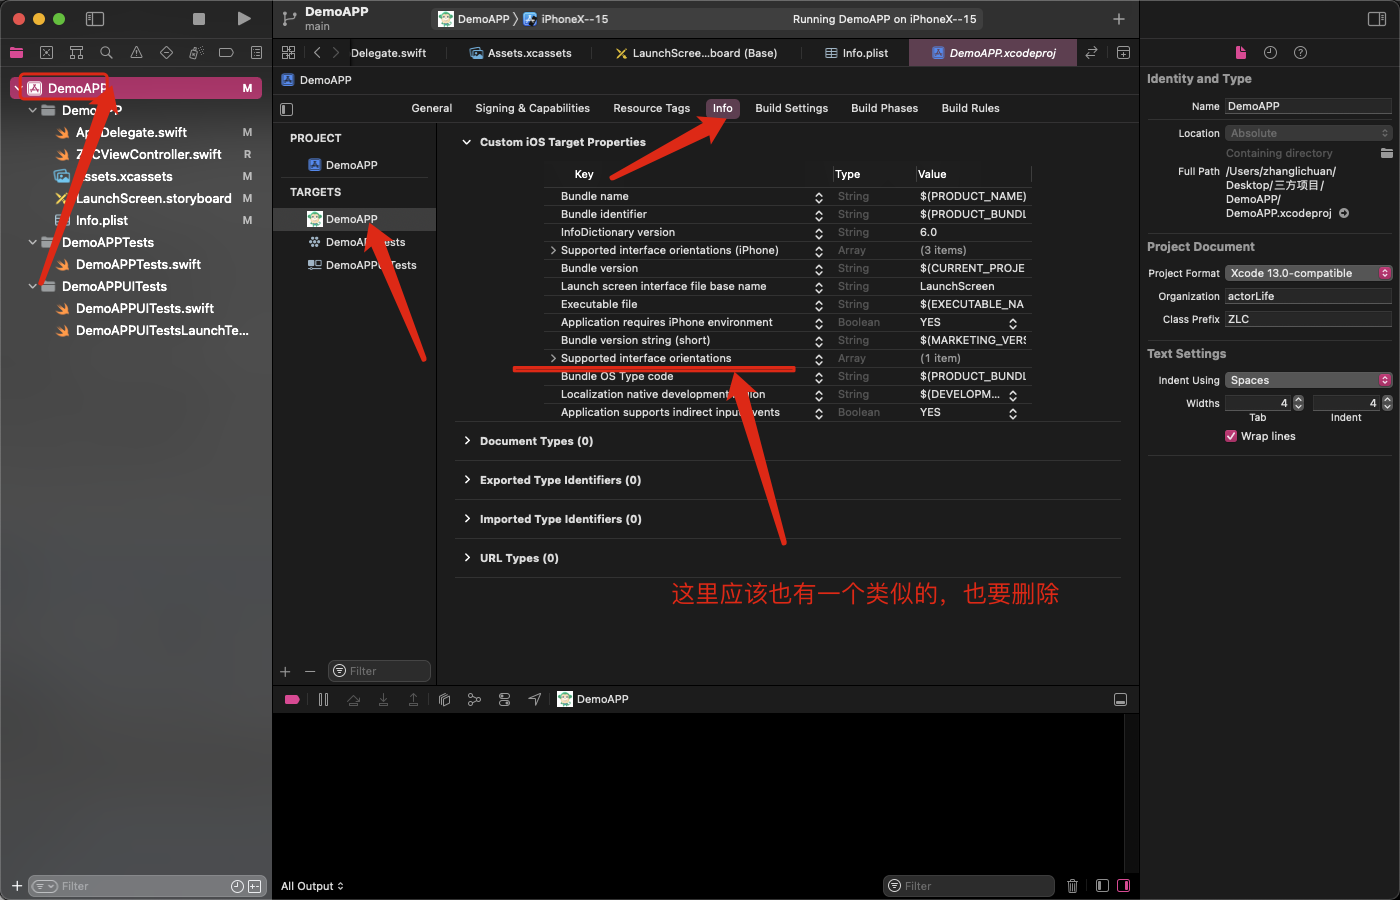Viewport: 1400px width, 900px height.
Task: Open environment overrides in debug bar
Action: [504, 700]
